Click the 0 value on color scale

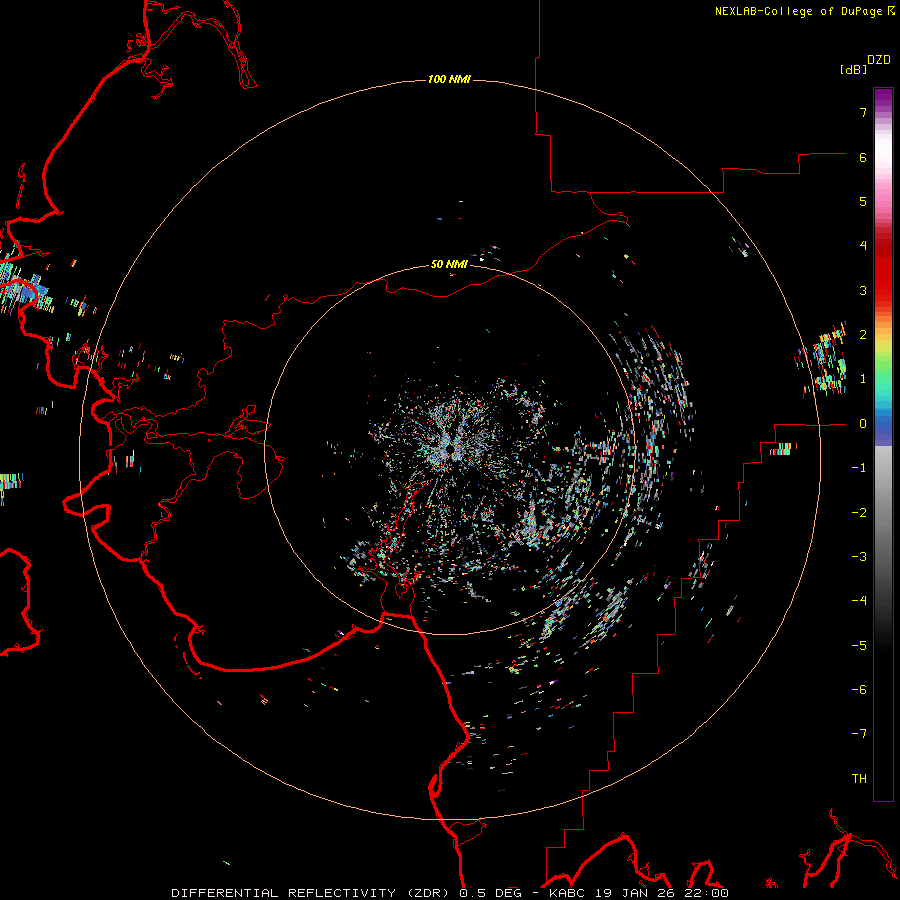point(863,424)
